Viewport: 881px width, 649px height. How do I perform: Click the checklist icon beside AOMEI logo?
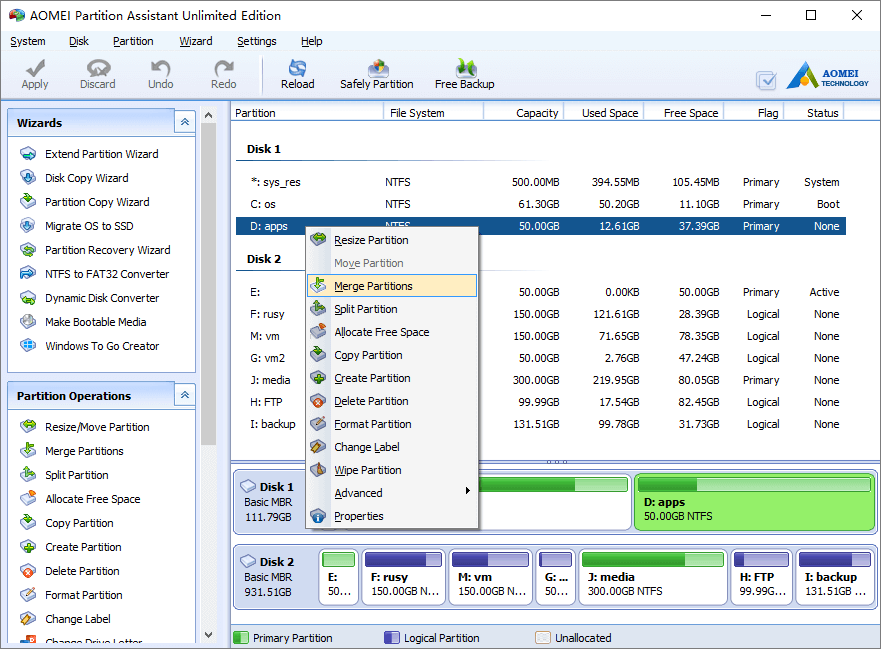[766, 80]
